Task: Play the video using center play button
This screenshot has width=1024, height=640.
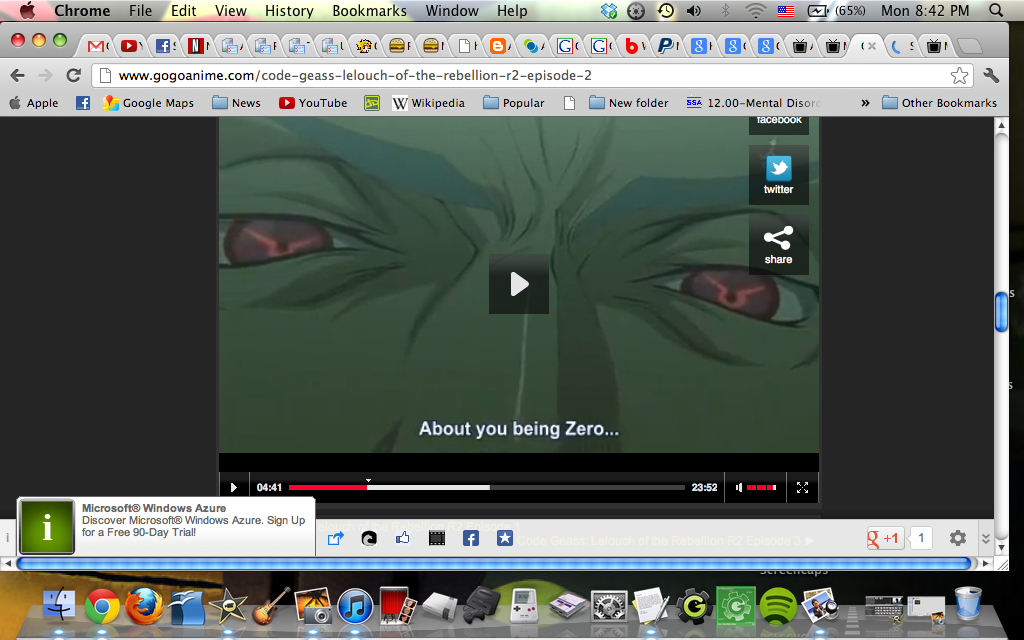Action: coord(519,284)
